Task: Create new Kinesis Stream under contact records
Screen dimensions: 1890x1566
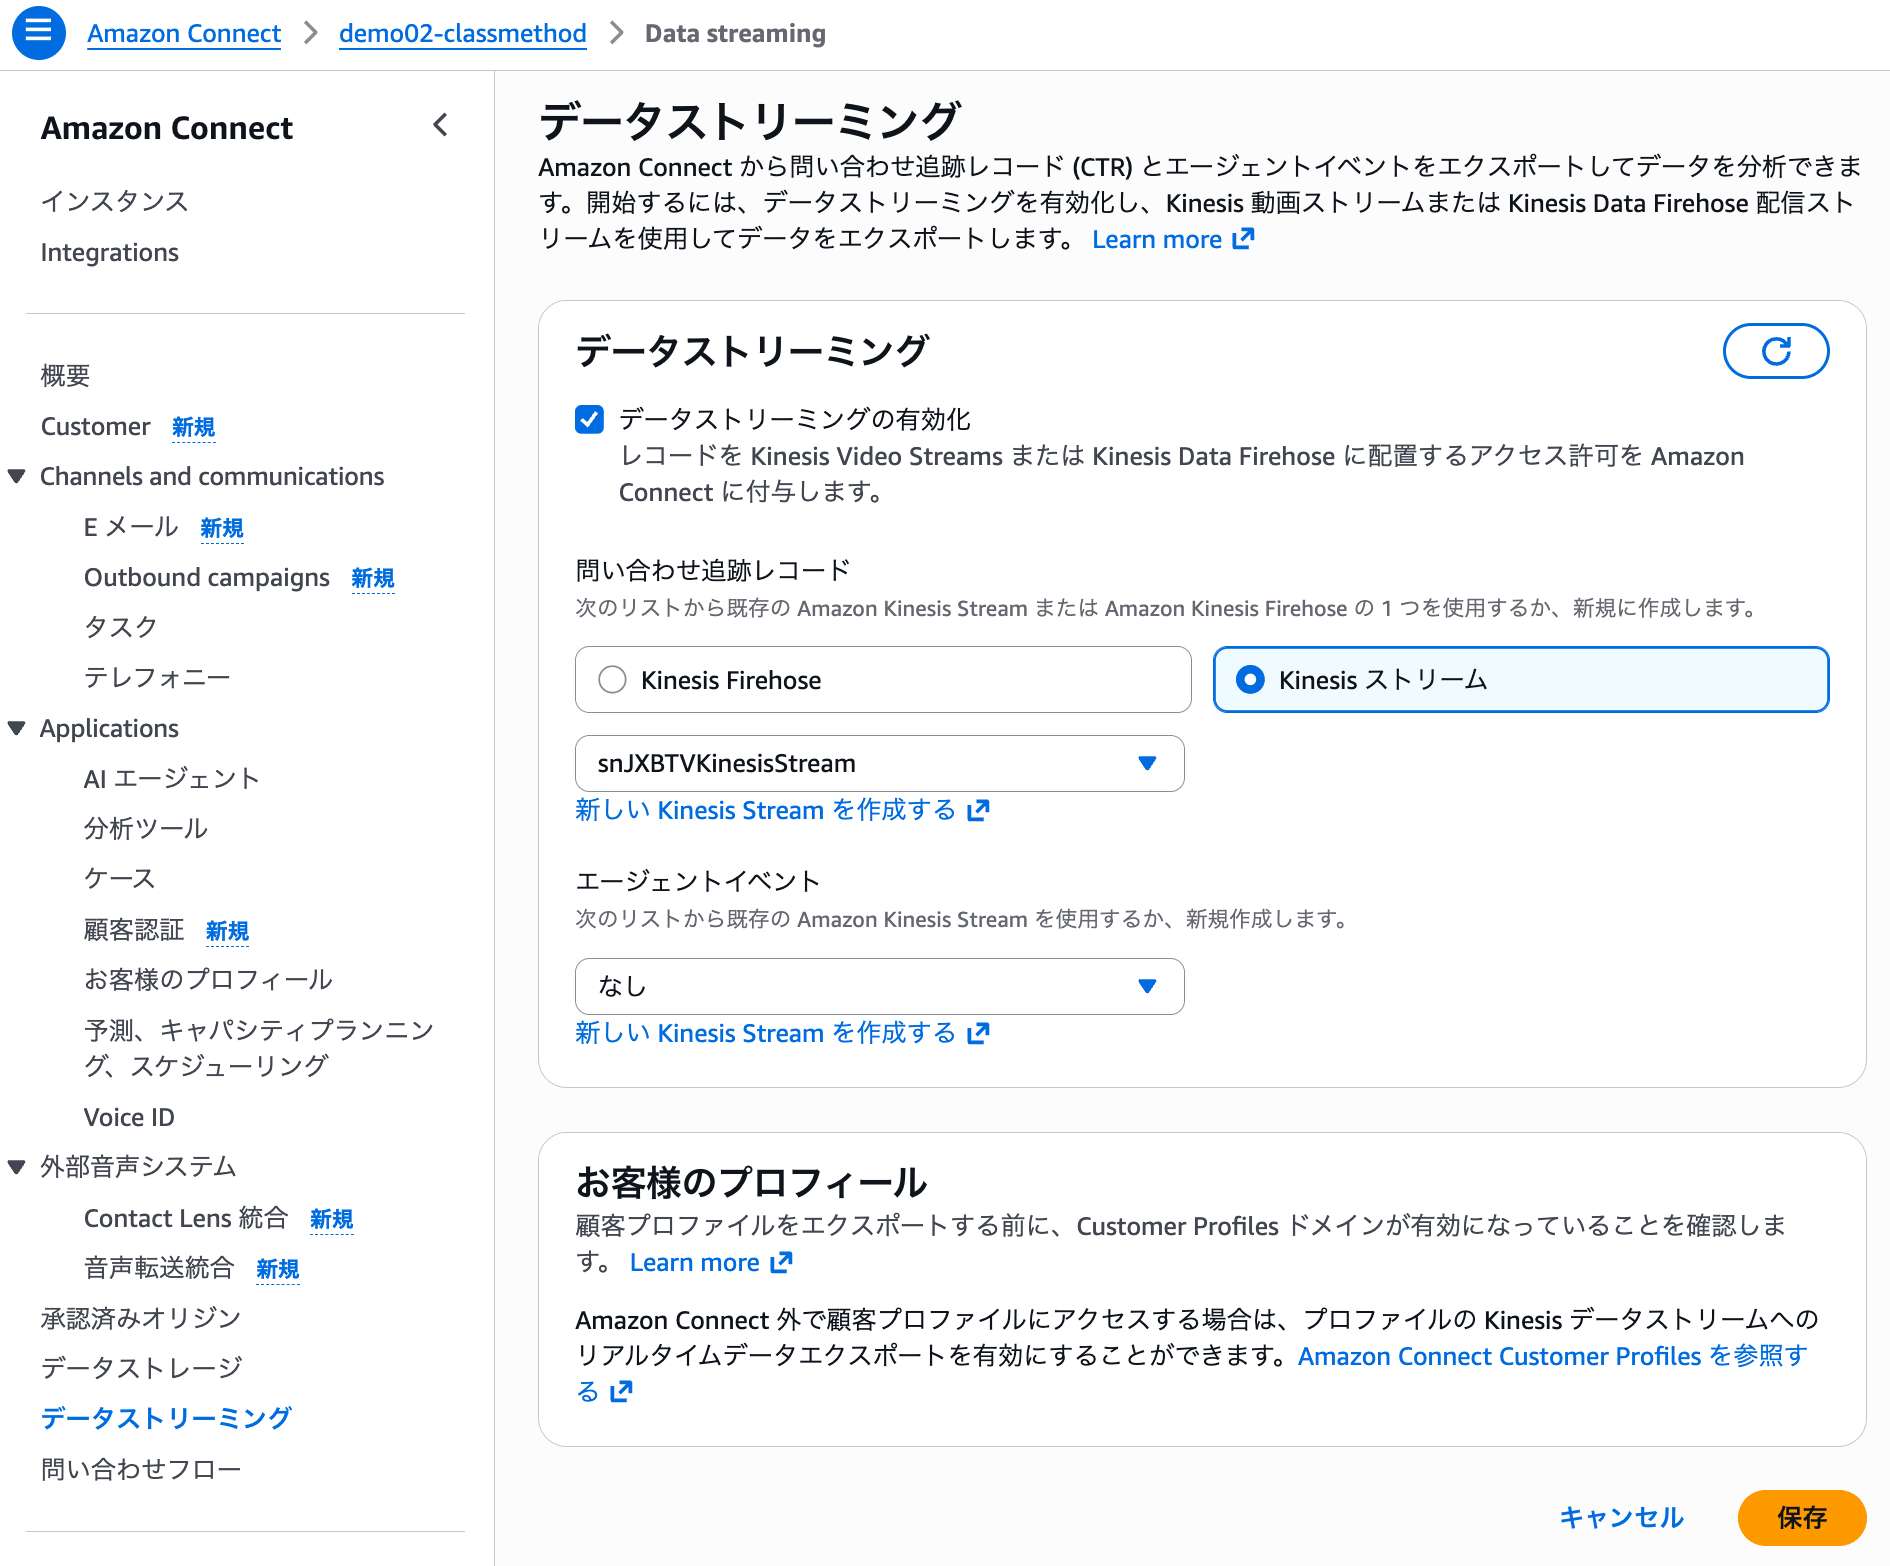Action: [x=782, y=810]
